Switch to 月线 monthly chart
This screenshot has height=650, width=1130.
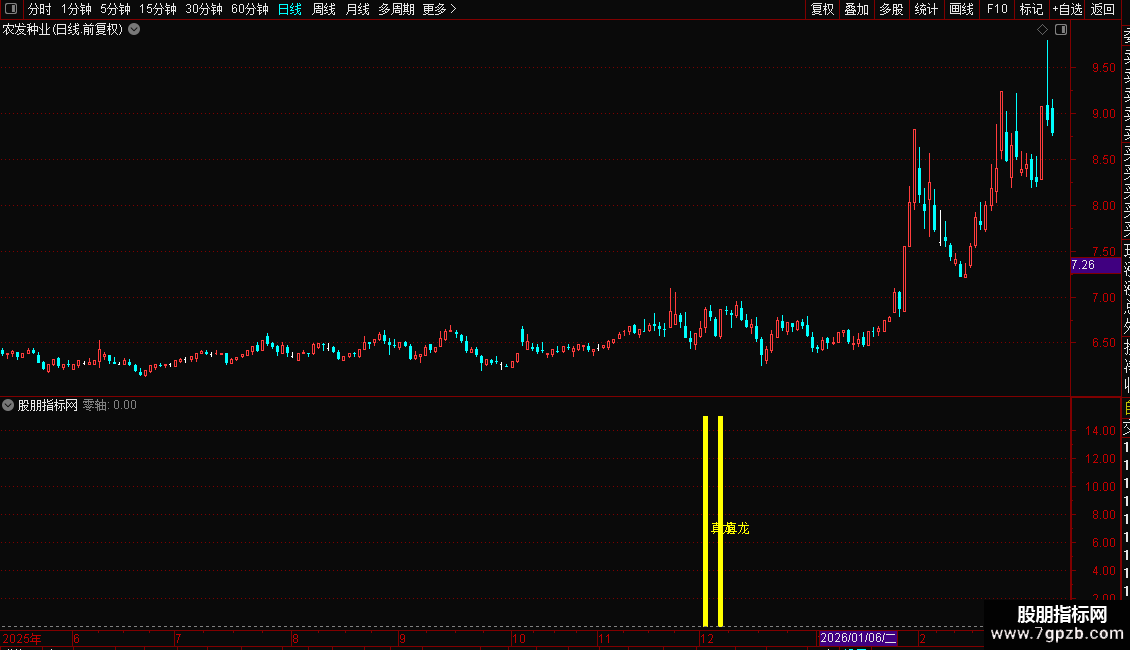tap(357, 9)
